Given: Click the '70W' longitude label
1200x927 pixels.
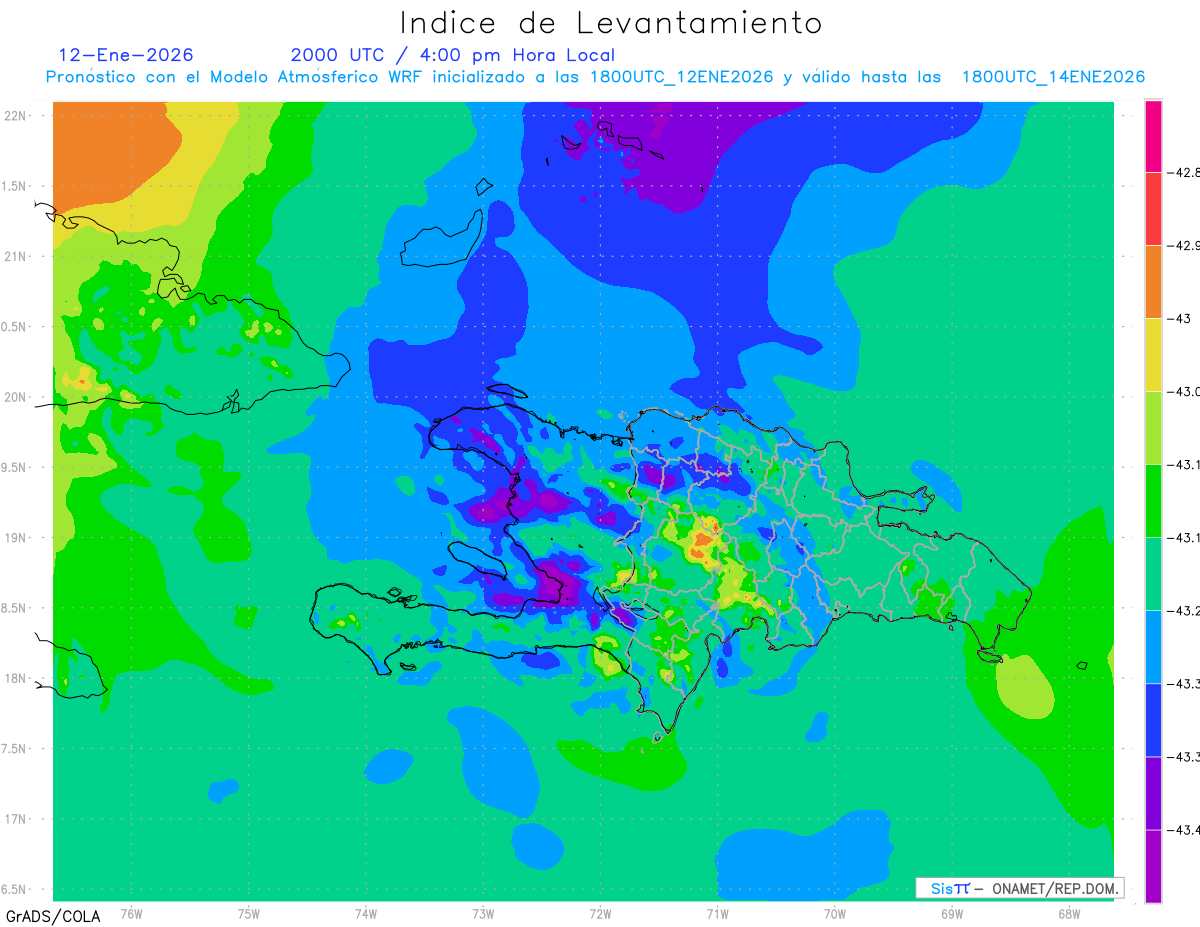Looking at the screenshot, I should (835, 914).
